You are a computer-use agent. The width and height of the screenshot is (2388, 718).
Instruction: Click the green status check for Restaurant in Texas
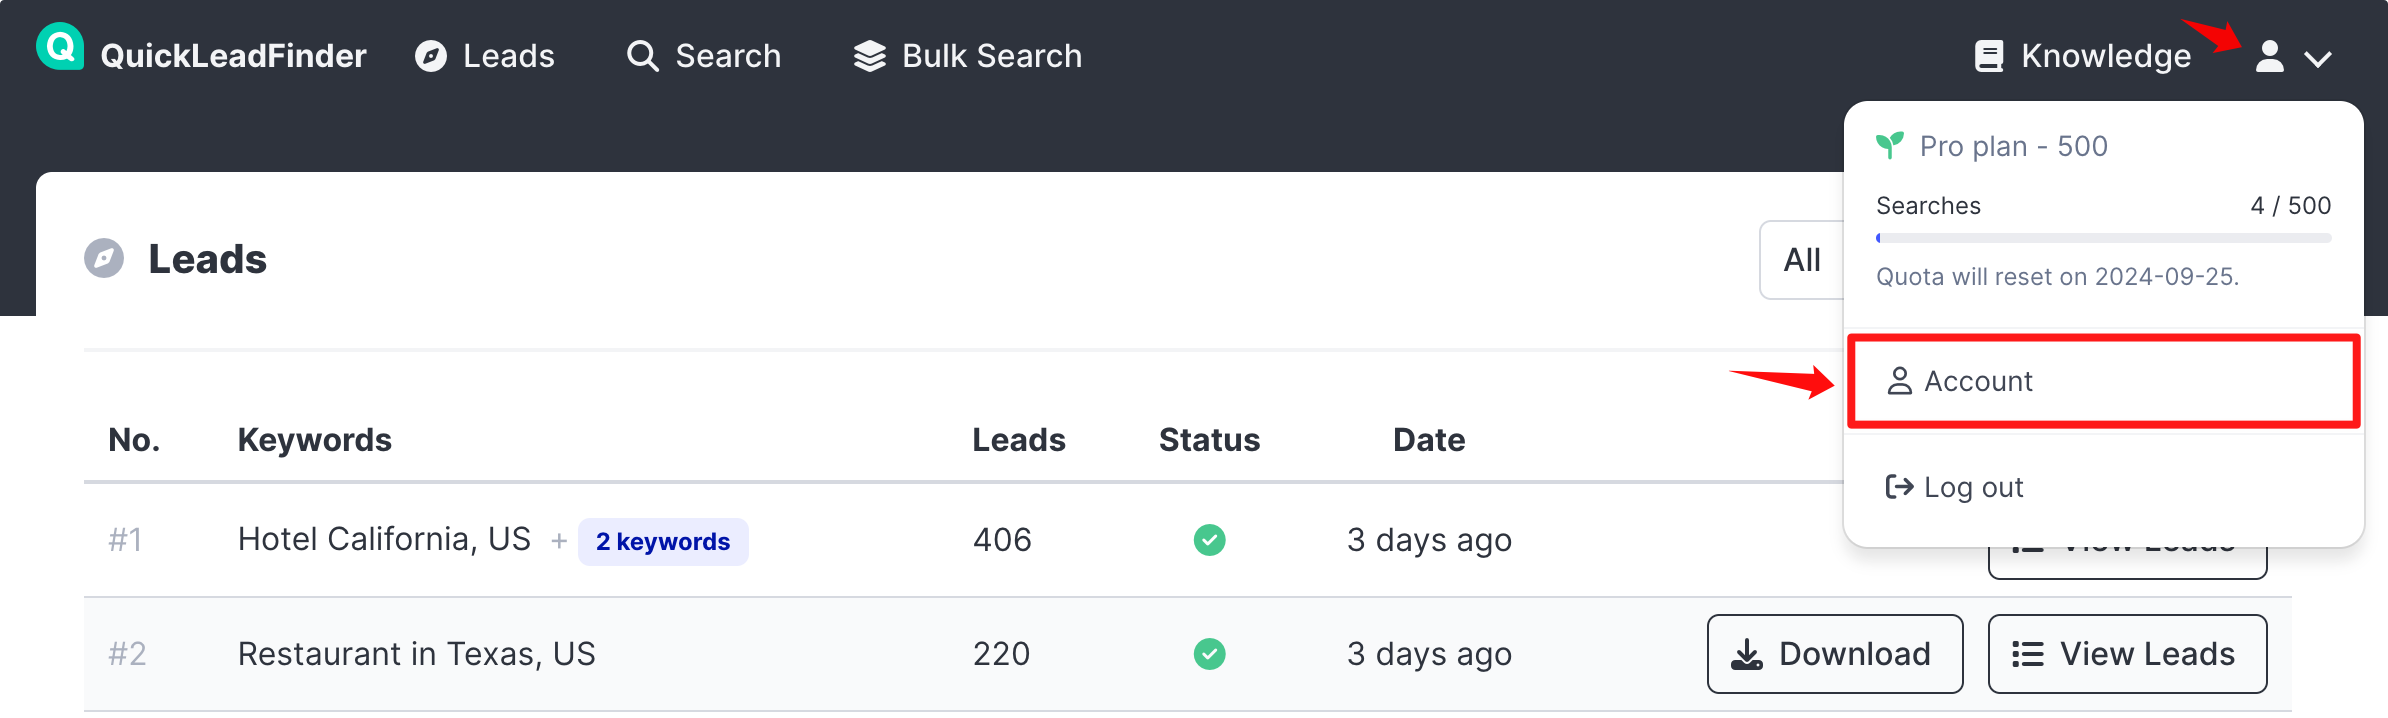point(1209,654)
